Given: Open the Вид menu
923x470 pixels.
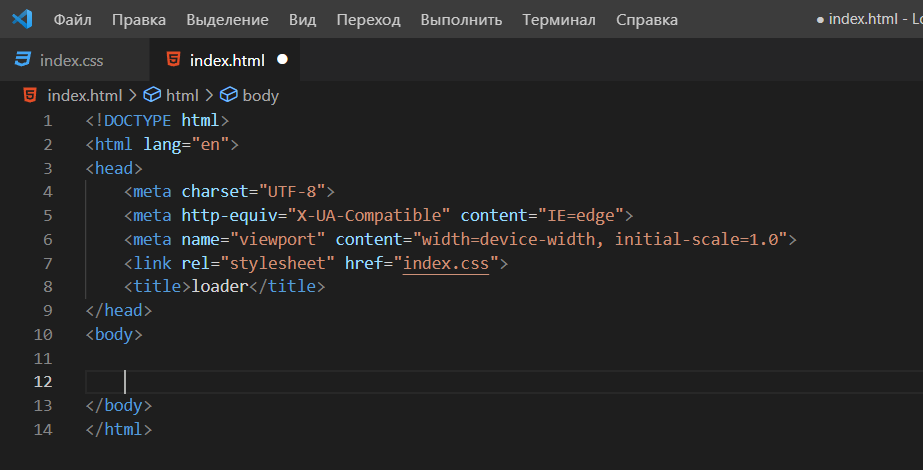Looking at the screenshot, I should pos(303,19).
